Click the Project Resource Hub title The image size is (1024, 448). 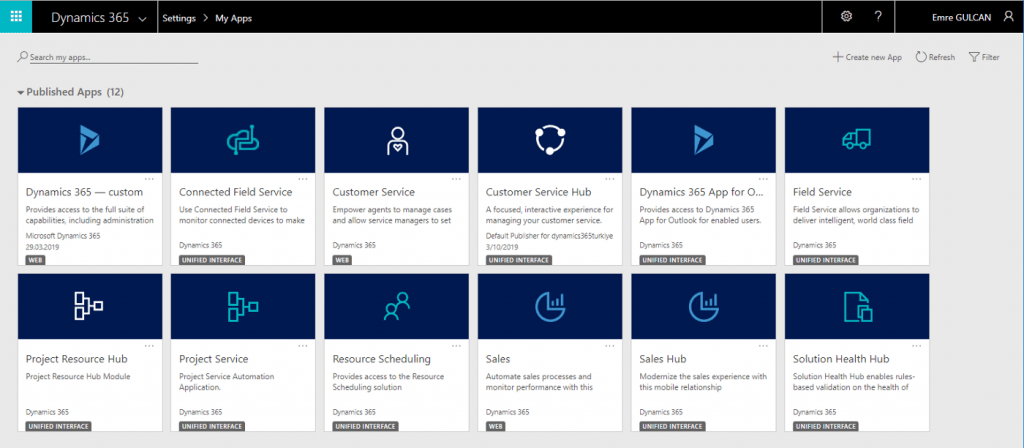click(76, 359)
